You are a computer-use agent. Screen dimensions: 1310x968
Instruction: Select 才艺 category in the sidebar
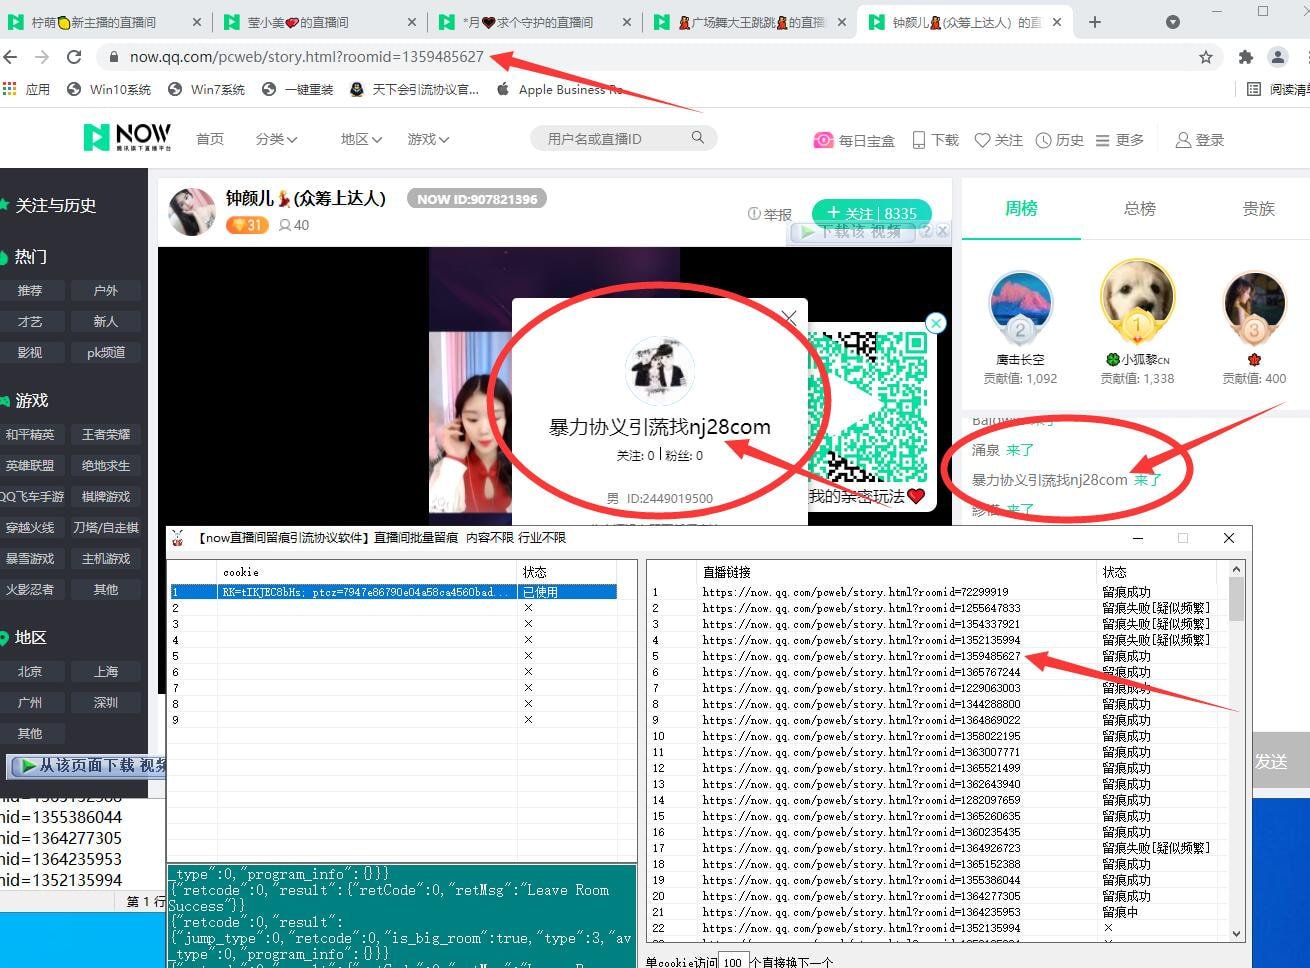point(30,321)
